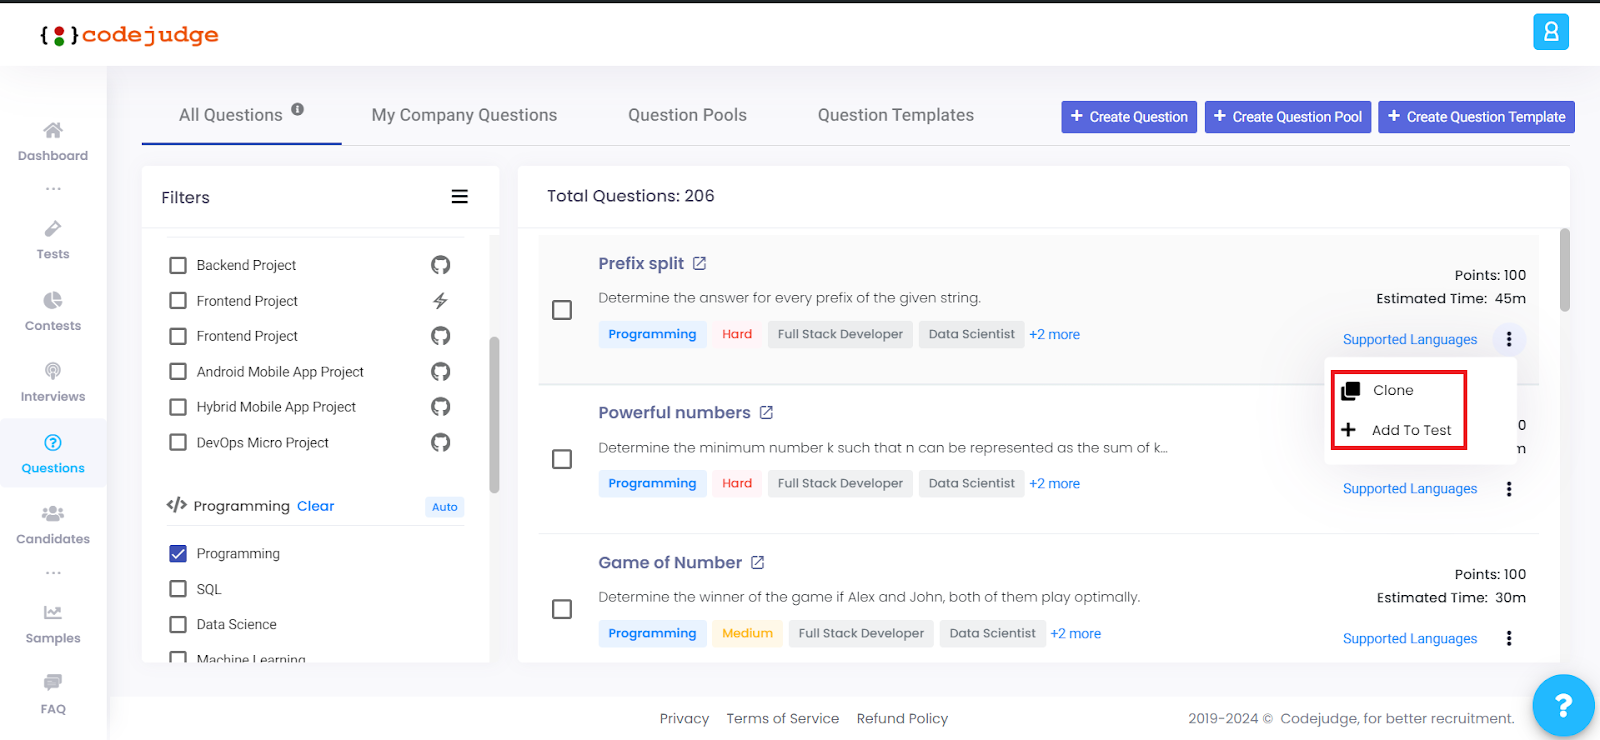Click the All Questions info icon
The width and height of the screenshot is (1600, 740).
coord(298,110)
